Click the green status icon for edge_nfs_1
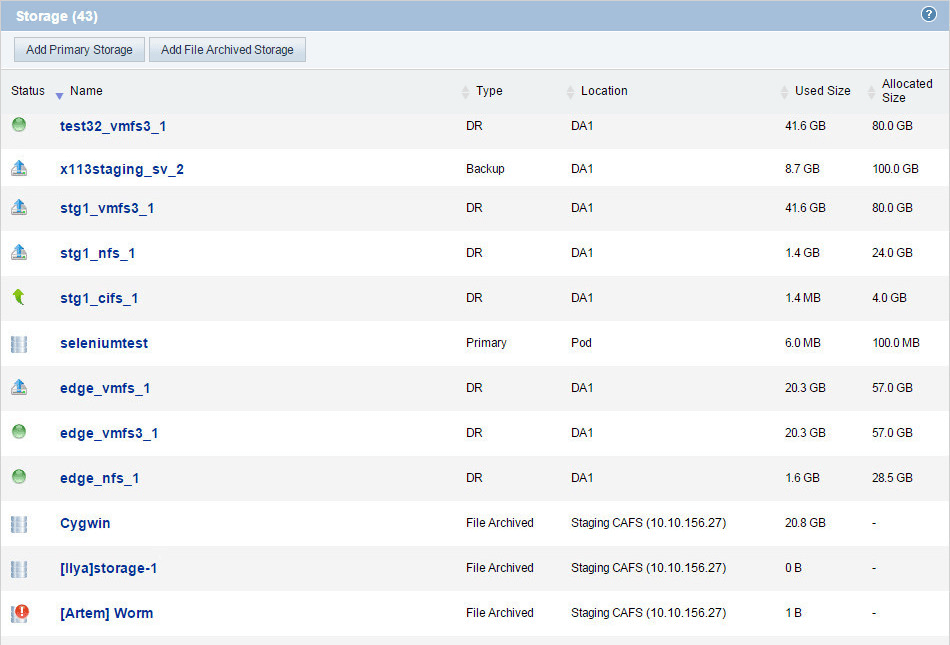This screenshot has height=645, width=950. coord(19,477)
